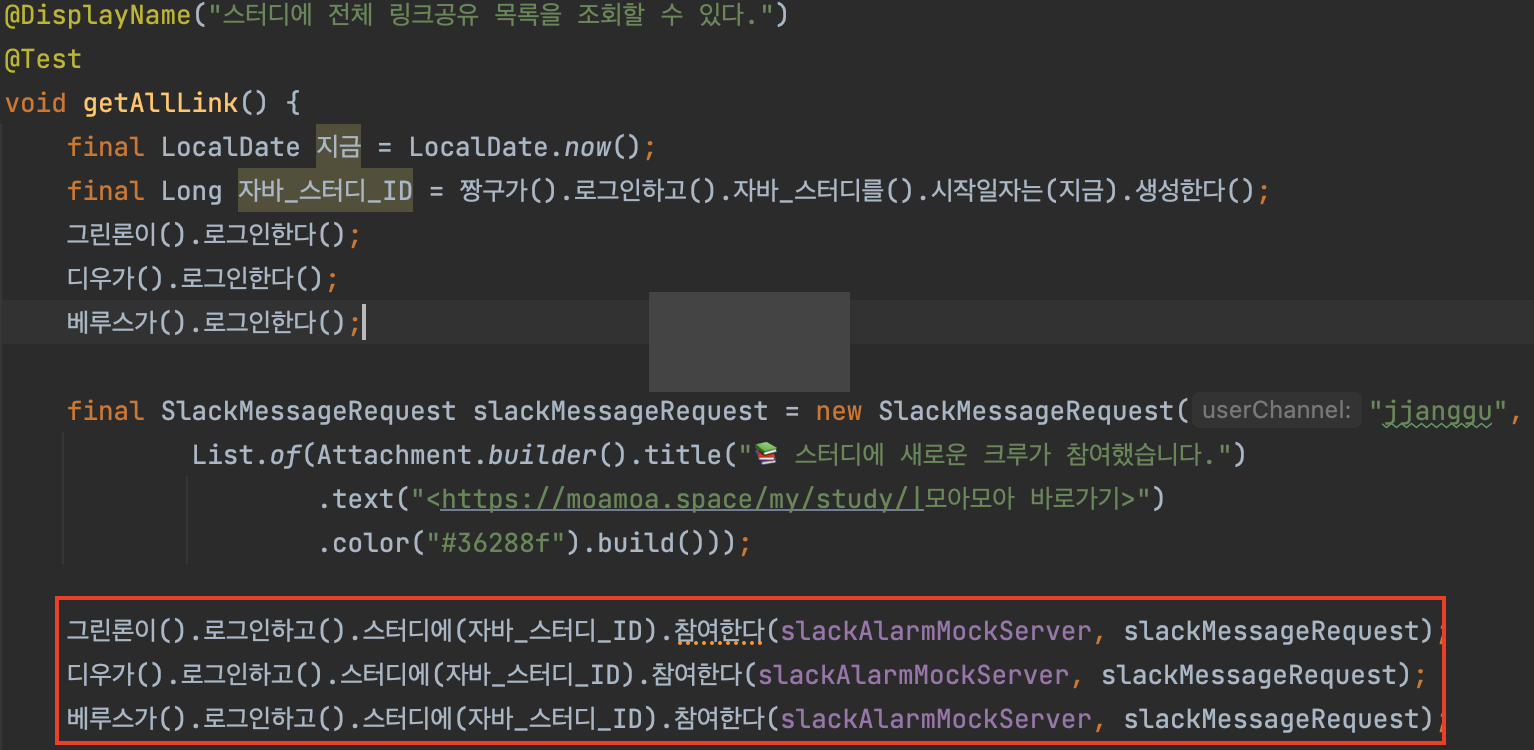The height and width of the screenshot is (750, 1534).
Task: Click the 모아모아 바로가기 text in the string
Action: pyautogui.click(x=1022, y=498)
